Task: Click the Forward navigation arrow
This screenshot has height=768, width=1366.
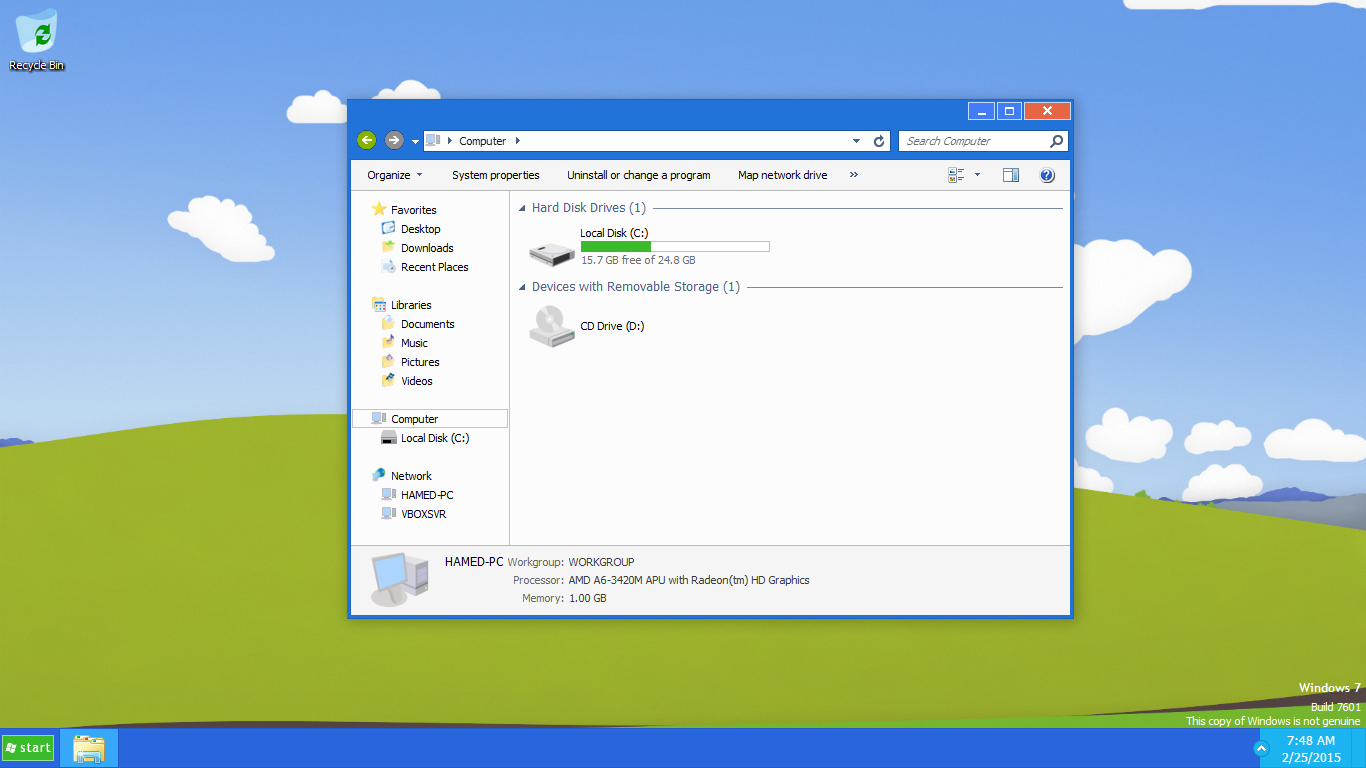Action: pyautogui.click(x=394, y=141)
